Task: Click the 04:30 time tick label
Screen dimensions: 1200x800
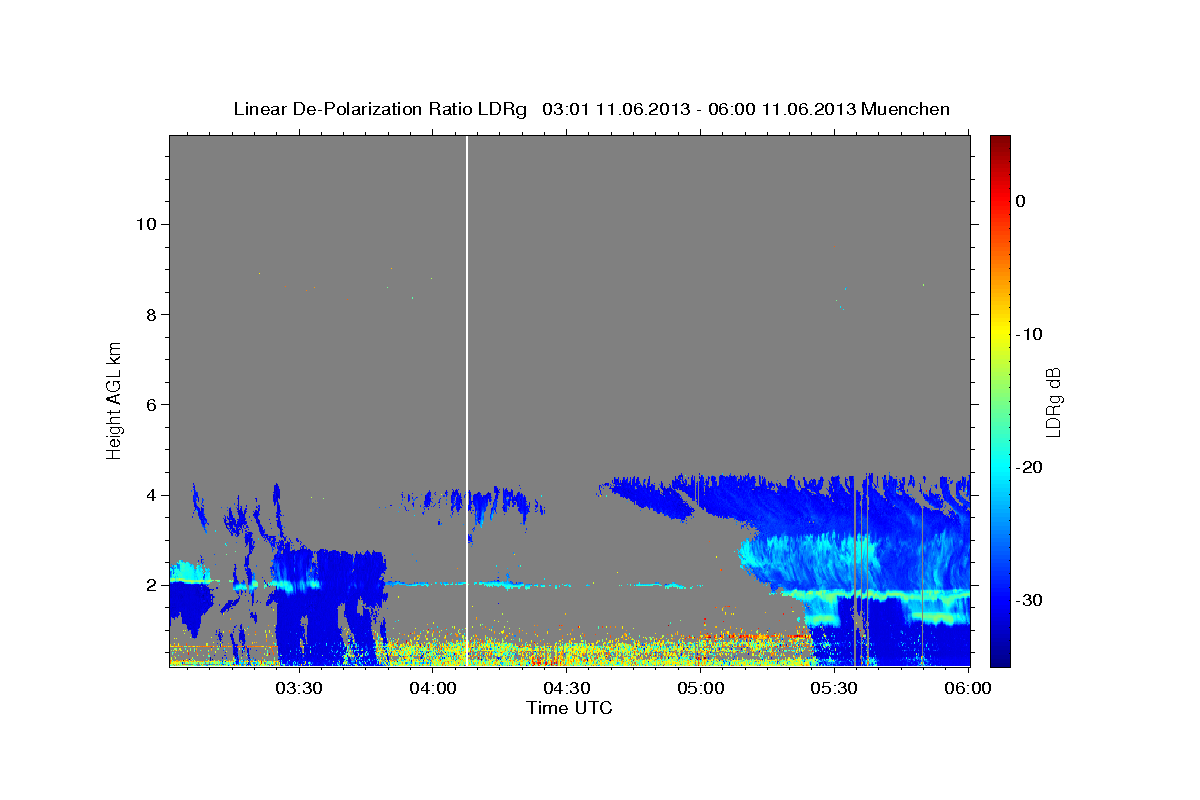Action: [567, 688]
